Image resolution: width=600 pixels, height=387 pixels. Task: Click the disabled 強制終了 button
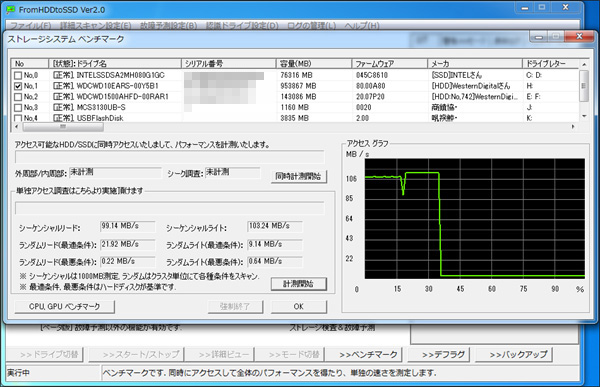click(x=235, y=307)
